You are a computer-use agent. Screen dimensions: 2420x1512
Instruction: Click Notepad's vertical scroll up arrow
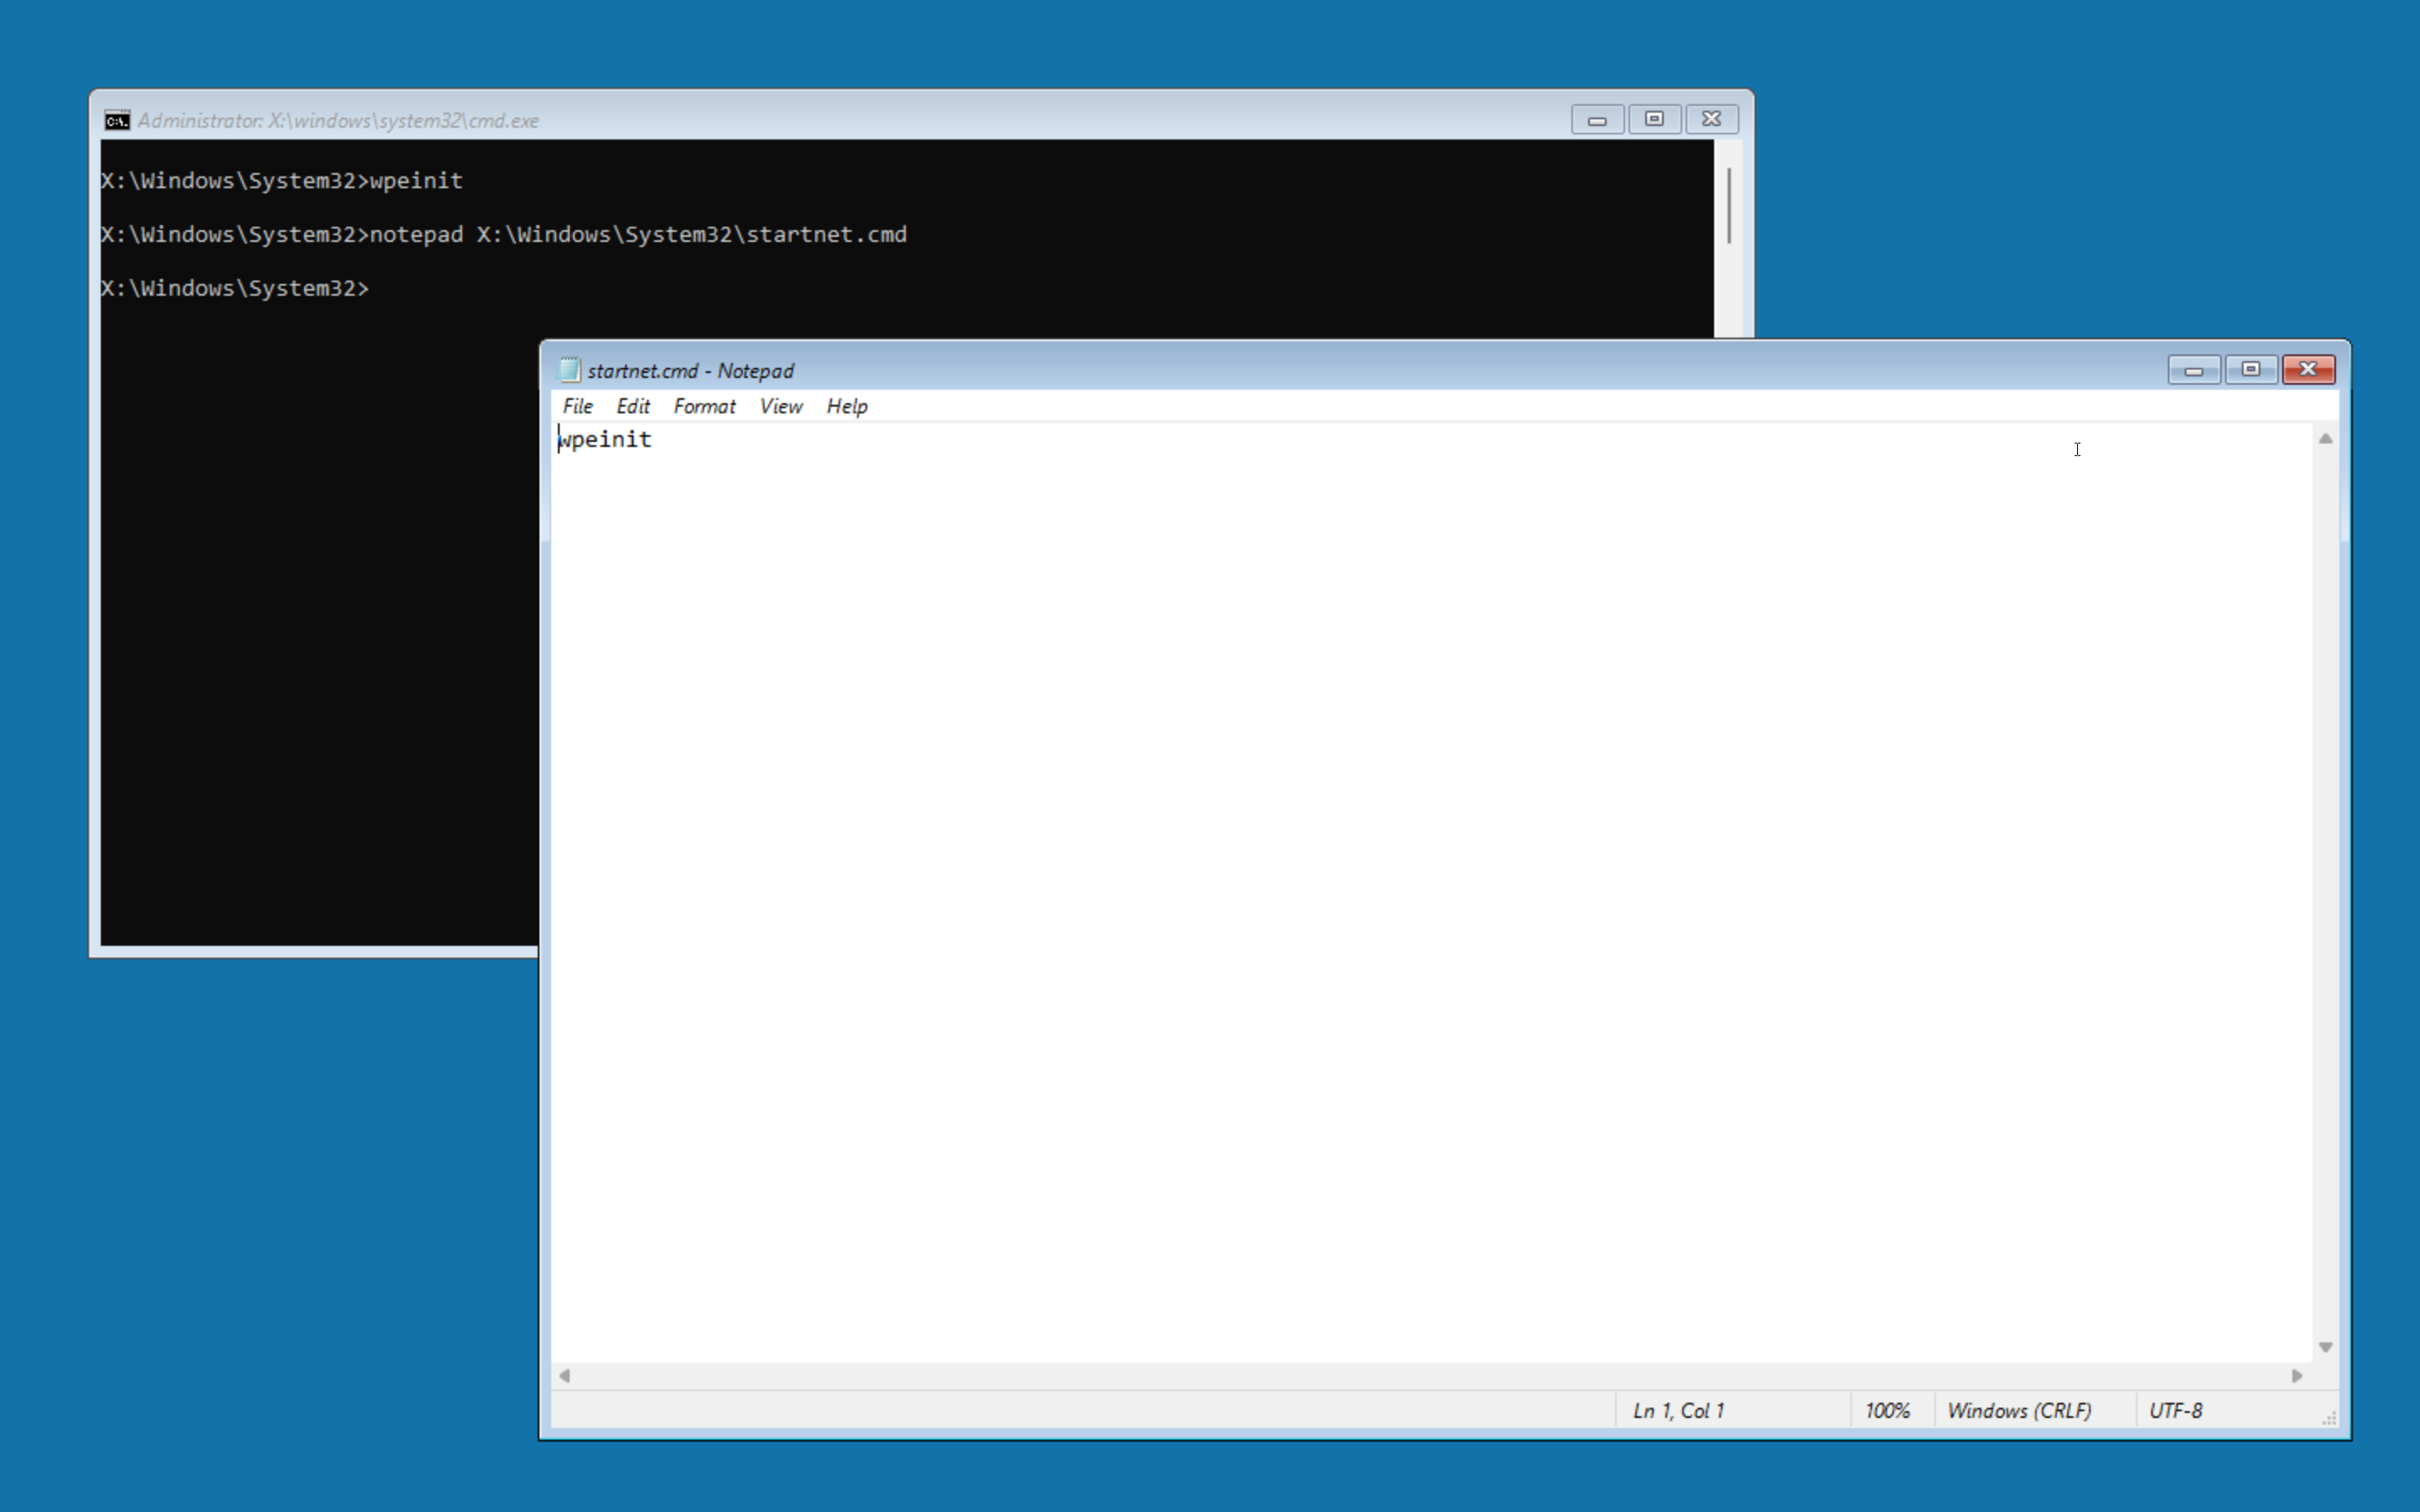pyautogui.click(x=2325, y=439)
